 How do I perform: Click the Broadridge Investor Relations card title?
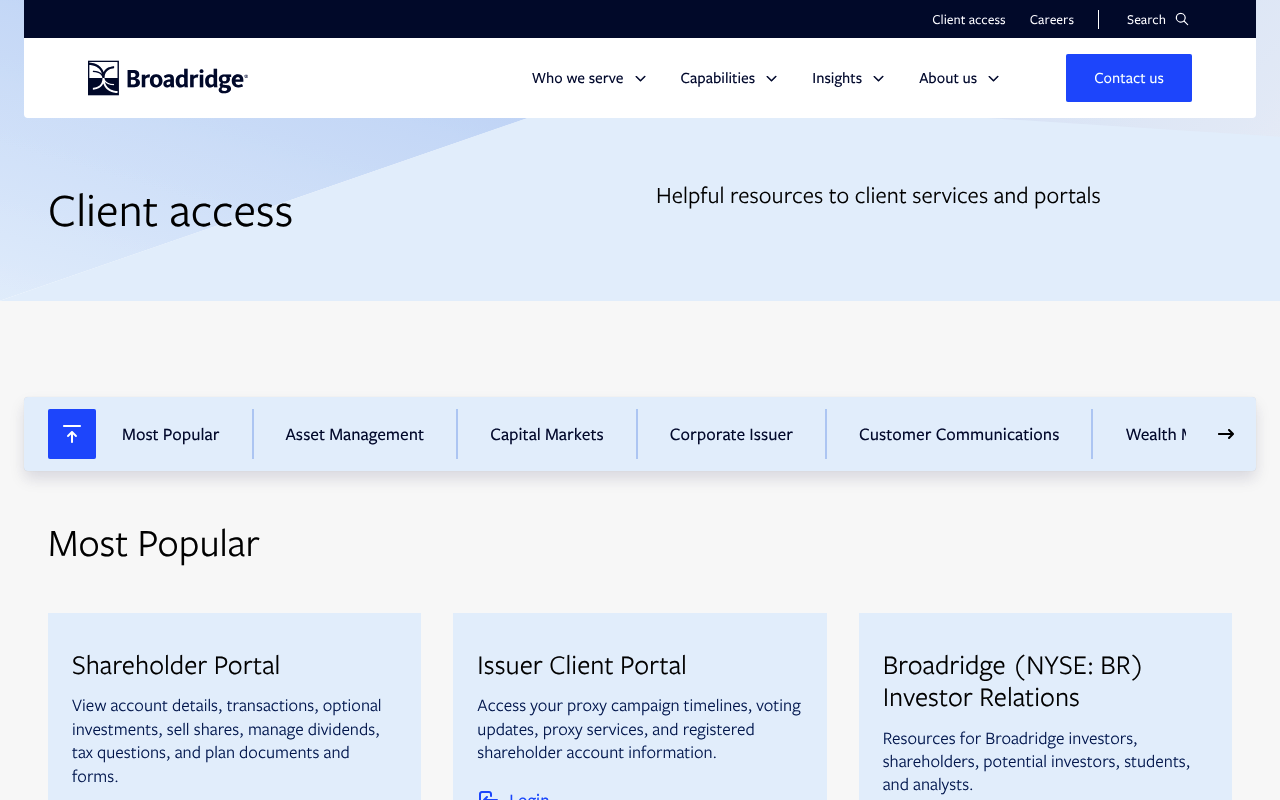click(x=1012, y=681)
